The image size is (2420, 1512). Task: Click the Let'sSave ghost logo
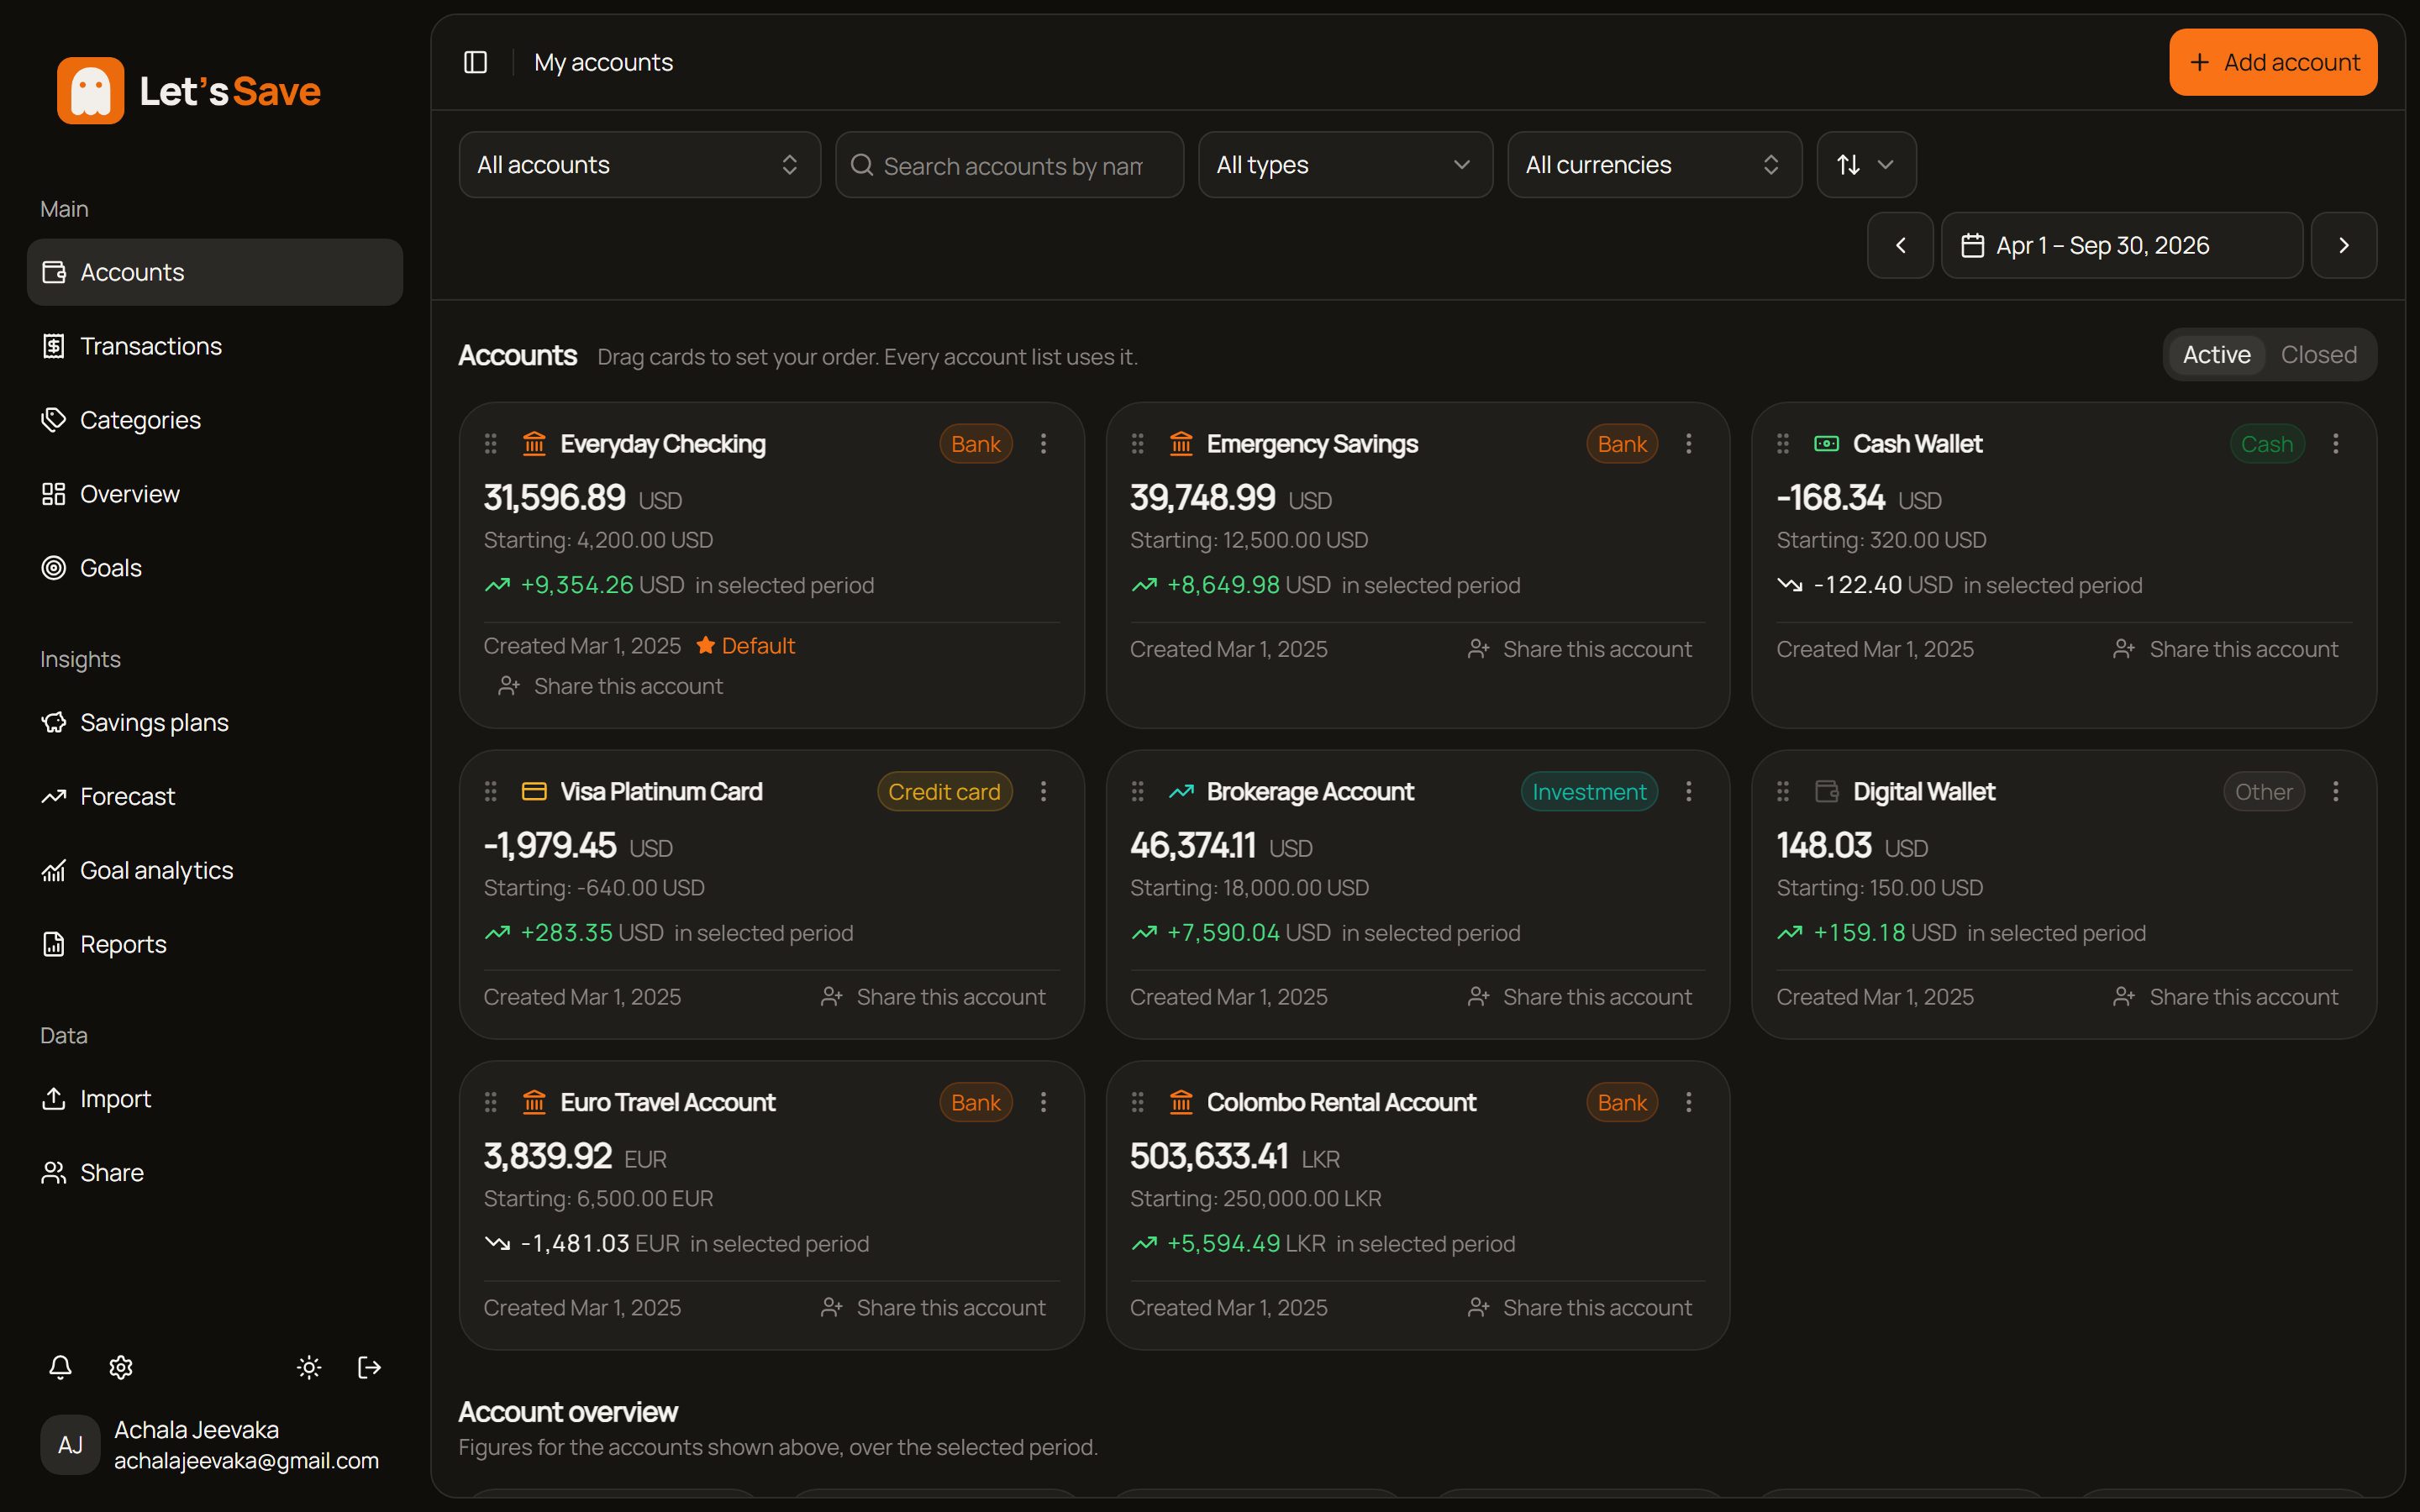click(x=90, y=90)
